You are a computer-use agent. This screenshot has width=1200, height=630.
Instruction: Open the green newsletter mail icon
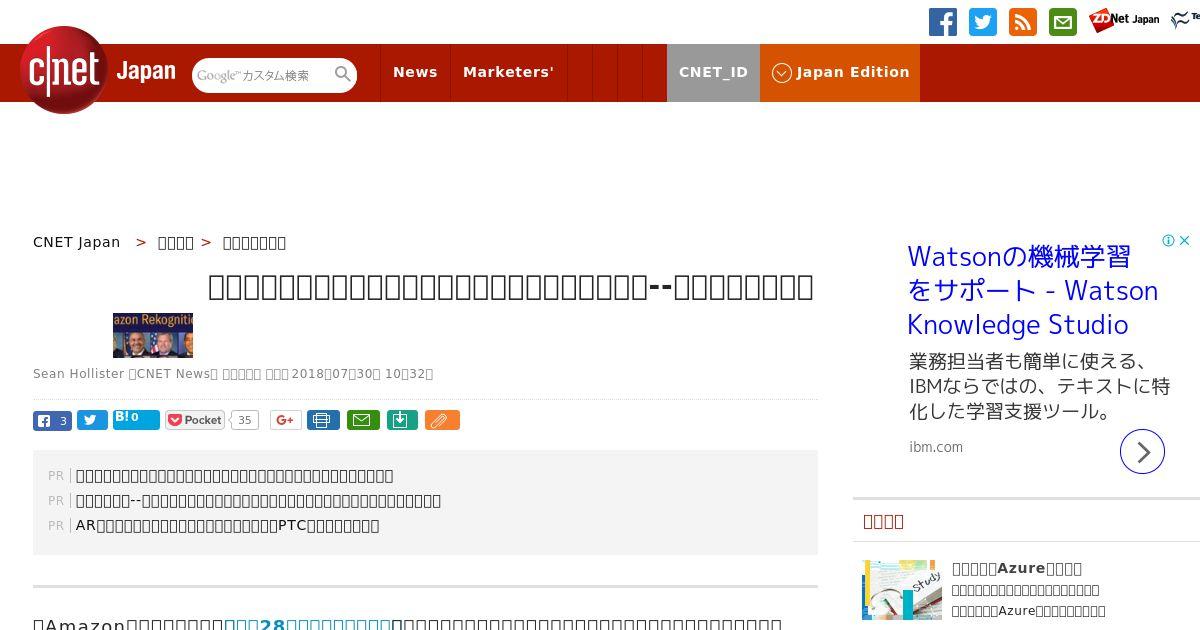coord(1063,22)
